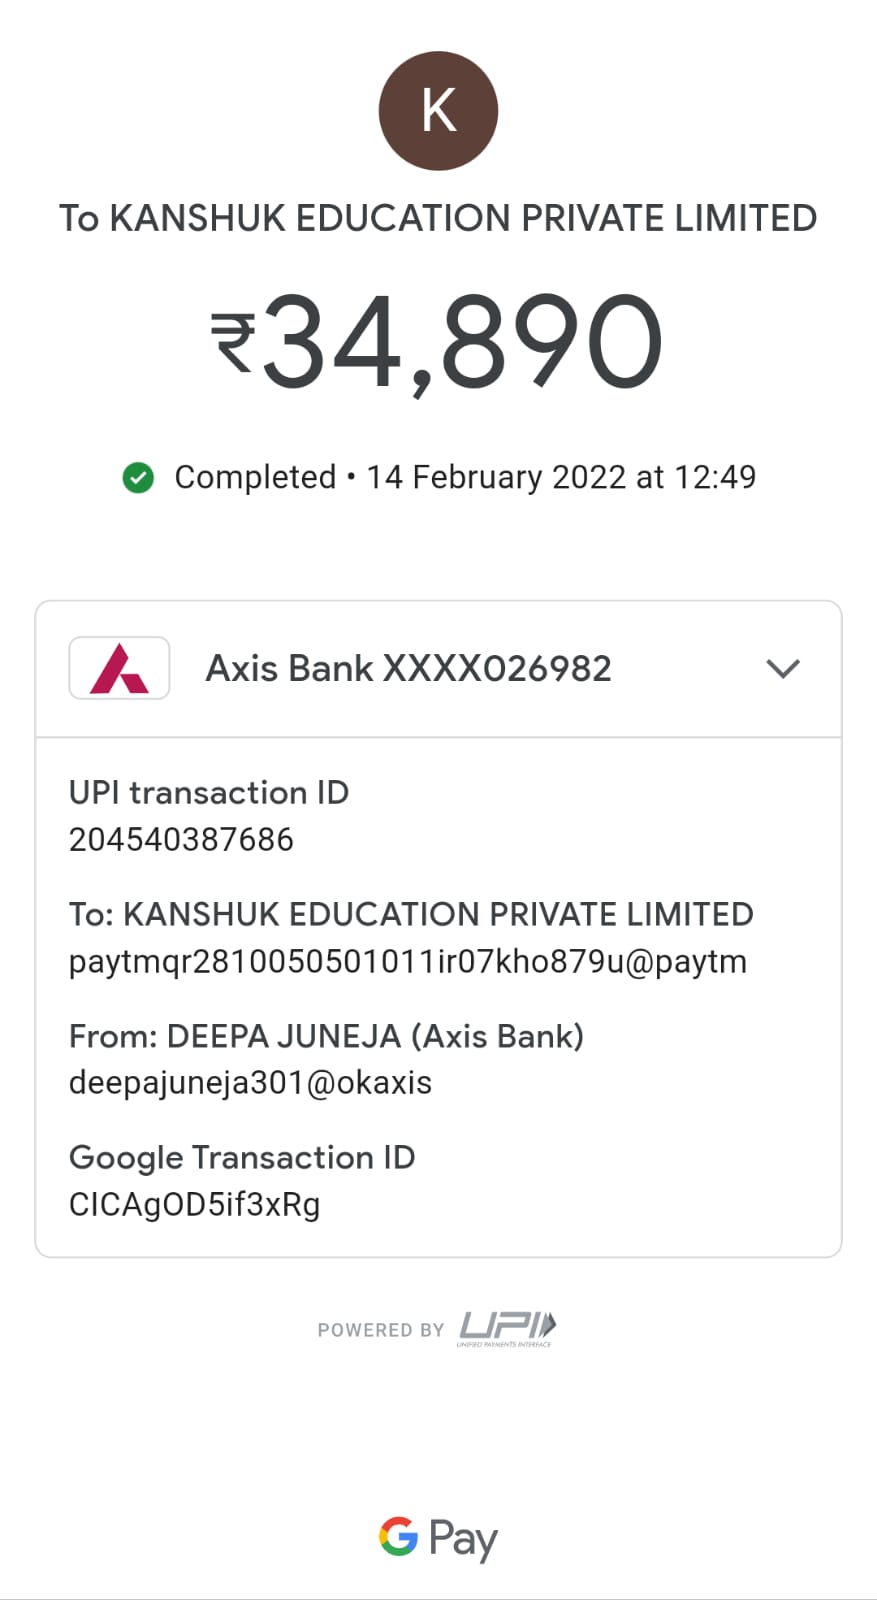Click the "Pay" wordmark at bottom
The width and height of the screenshot is (877, 1600).
point(463,1538)
